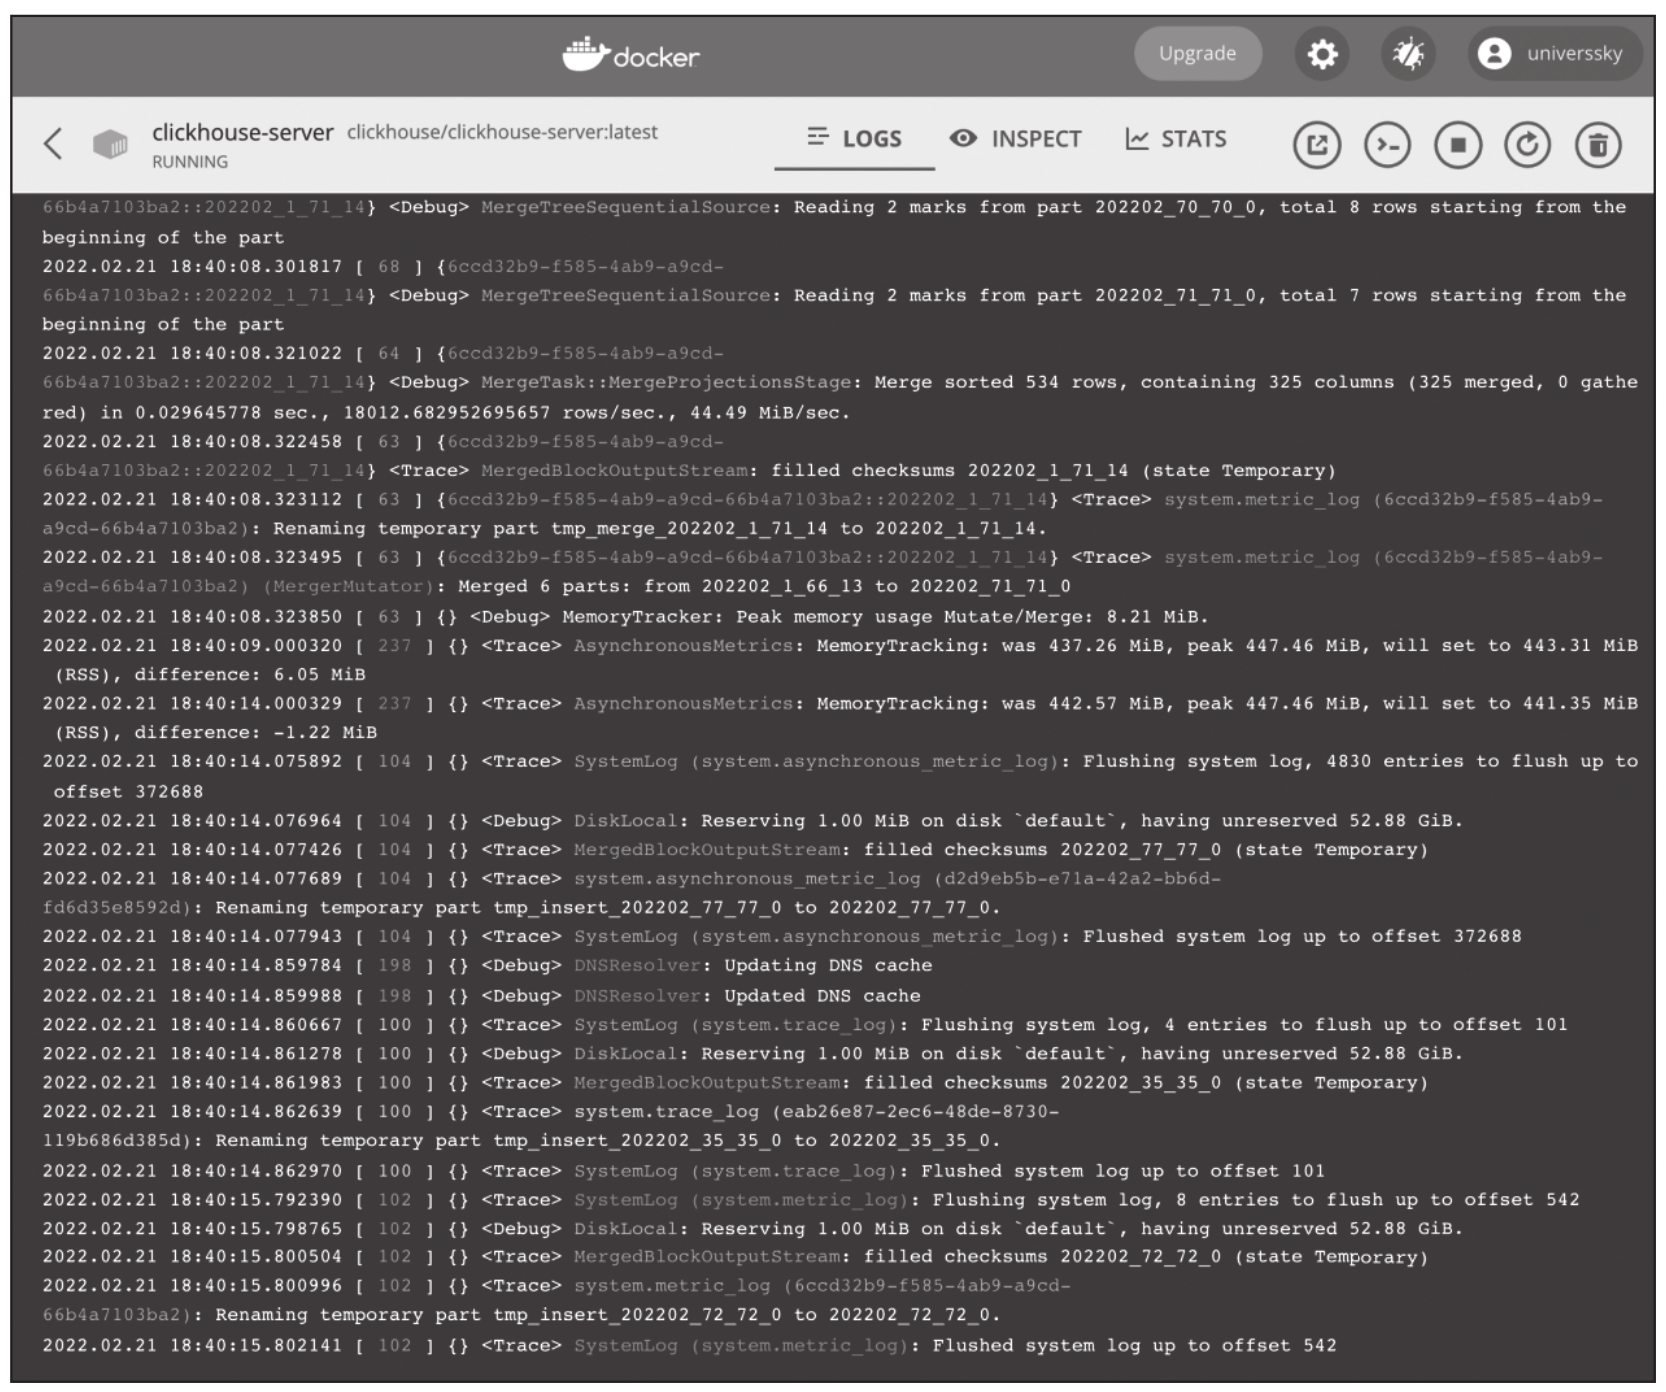Delete the container with trash icon
The height and width of the screenshot is (1392, 1666).
click(x=1598, y=145)
